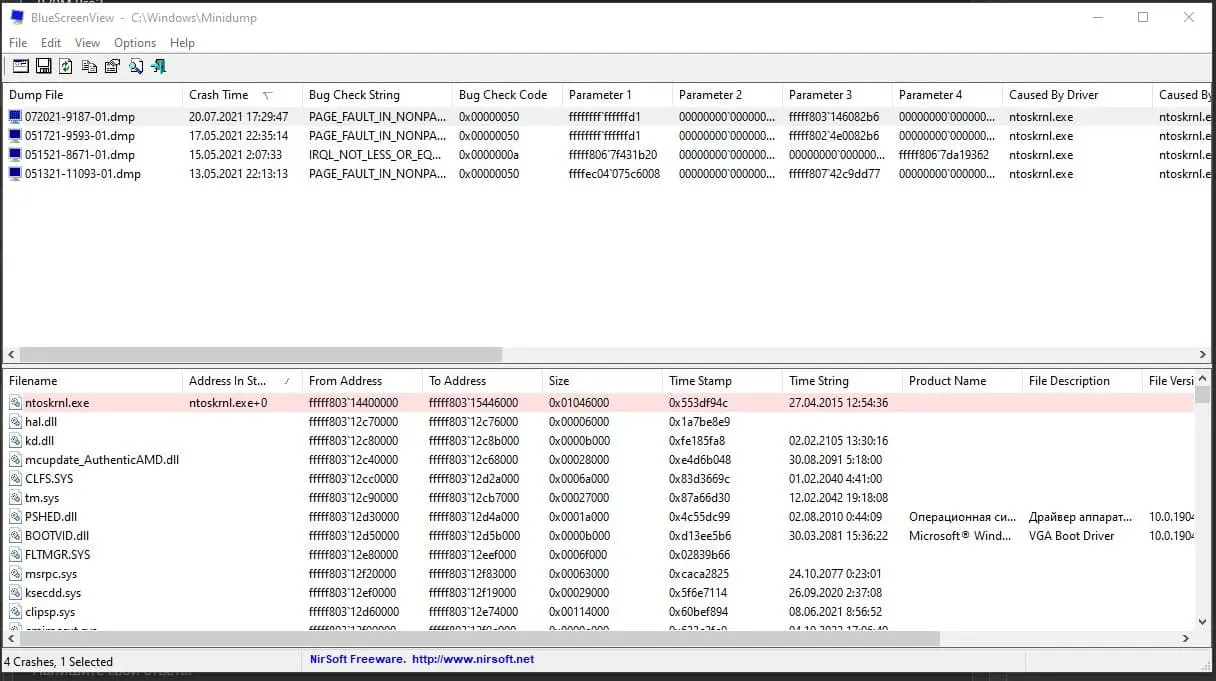Click file icon beside hal.dll
Image resolution: width=1216 pixels, height=681 pixels.
[x=15, y=422]
